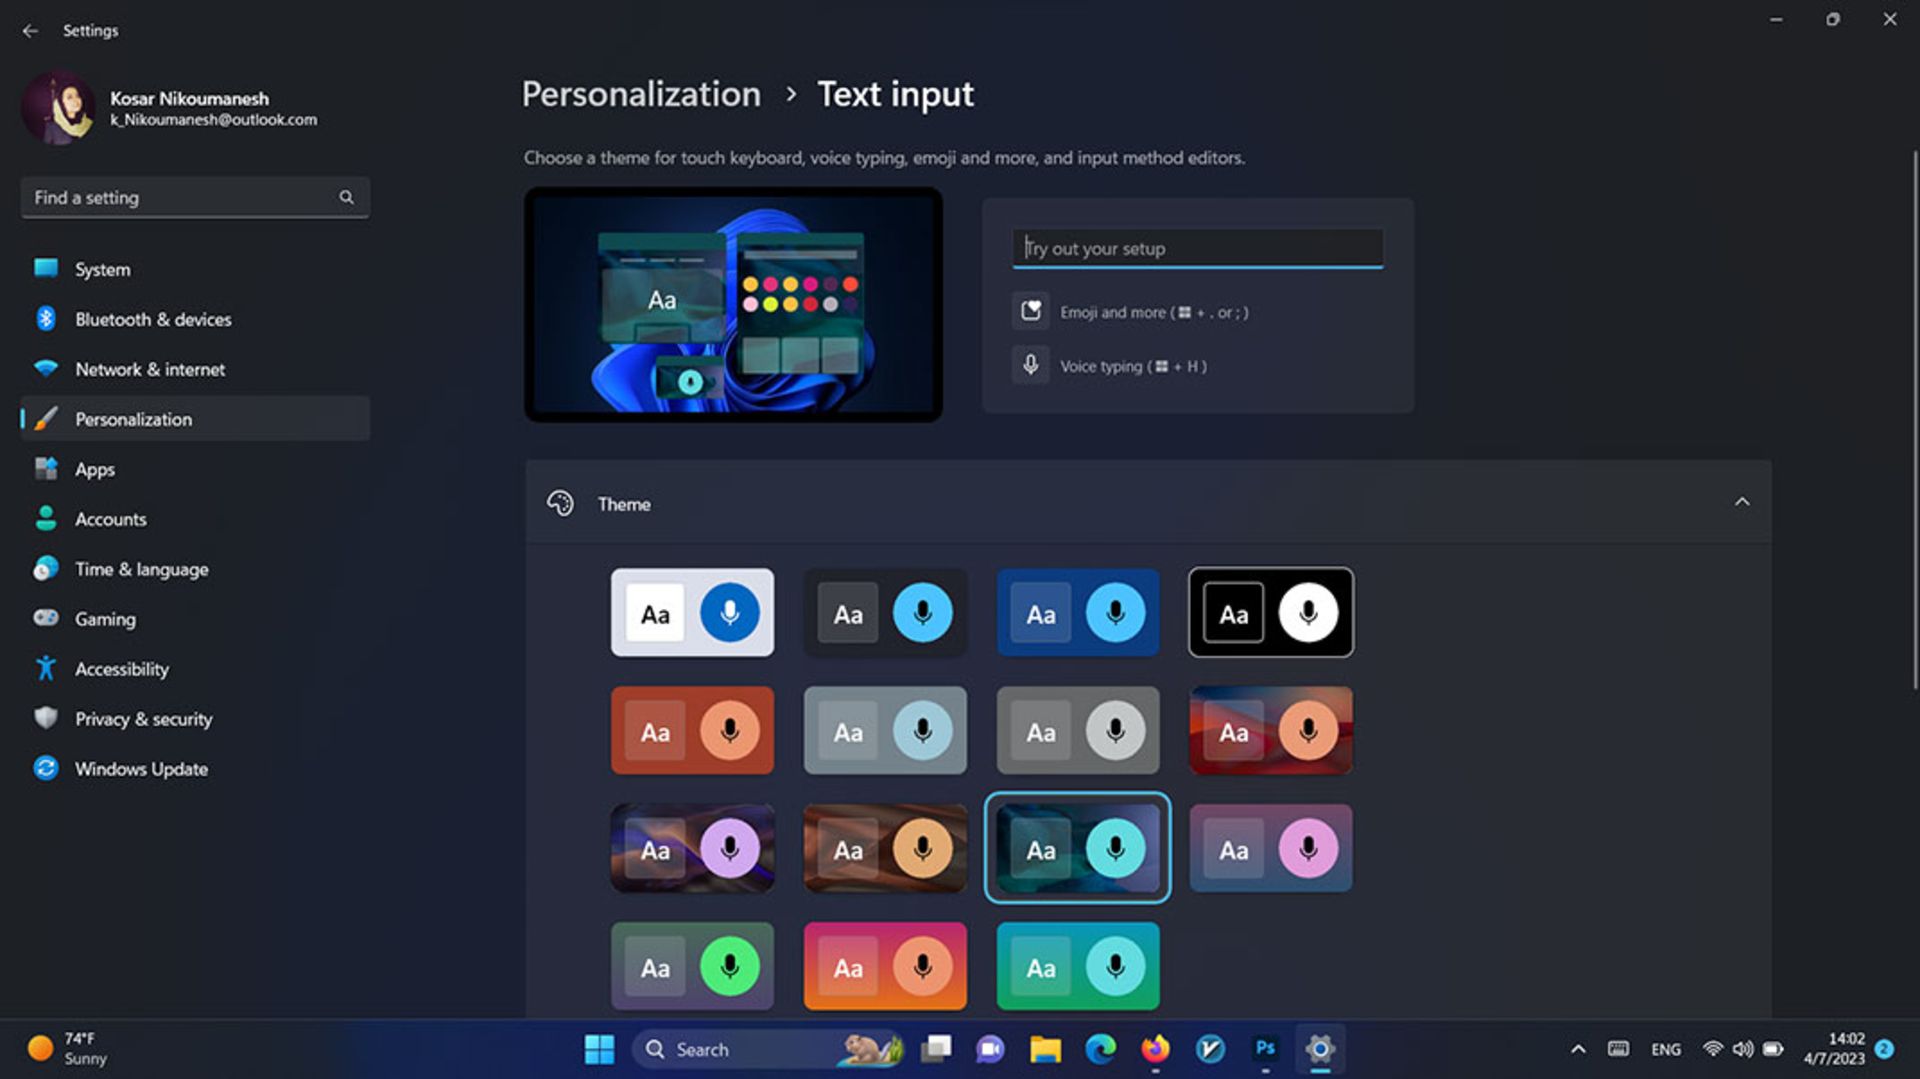The width and height of the screenshot is (1920, 1079).
Task: Select the white light theme tile
Action: [692, 612]
